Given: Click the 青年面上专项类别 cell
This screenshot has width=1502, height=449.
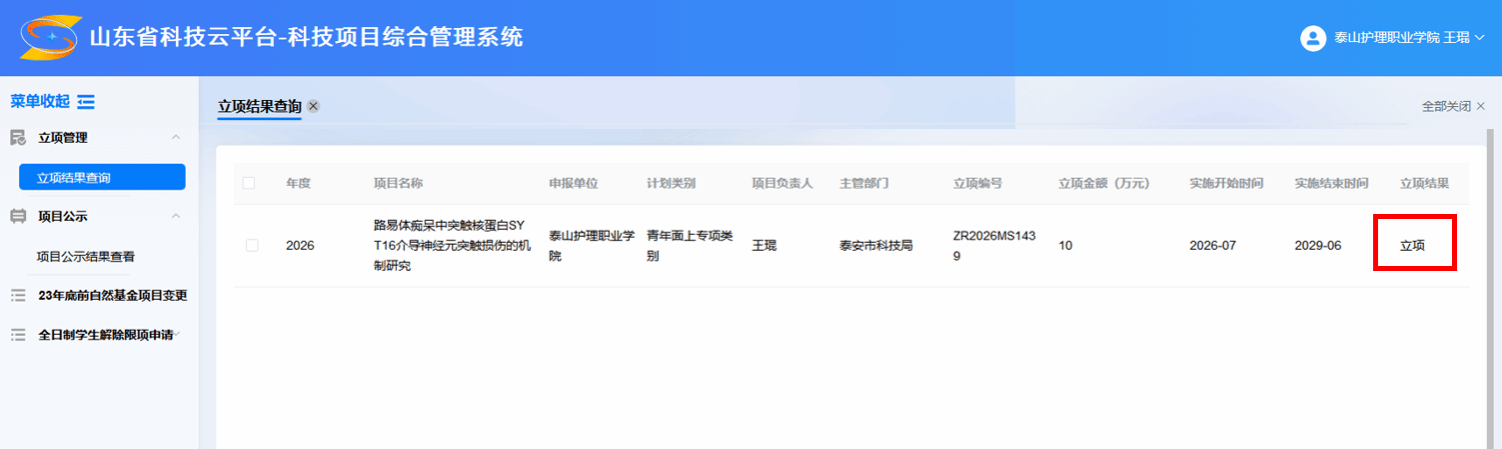Looking at the screenshot, I should click(690, 245).
